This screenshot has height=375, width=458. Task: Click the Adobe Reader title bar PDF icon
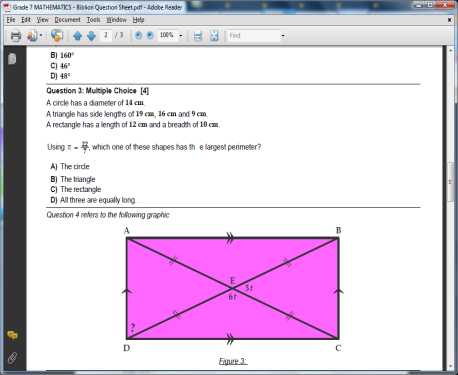click(x=7, y=7)
